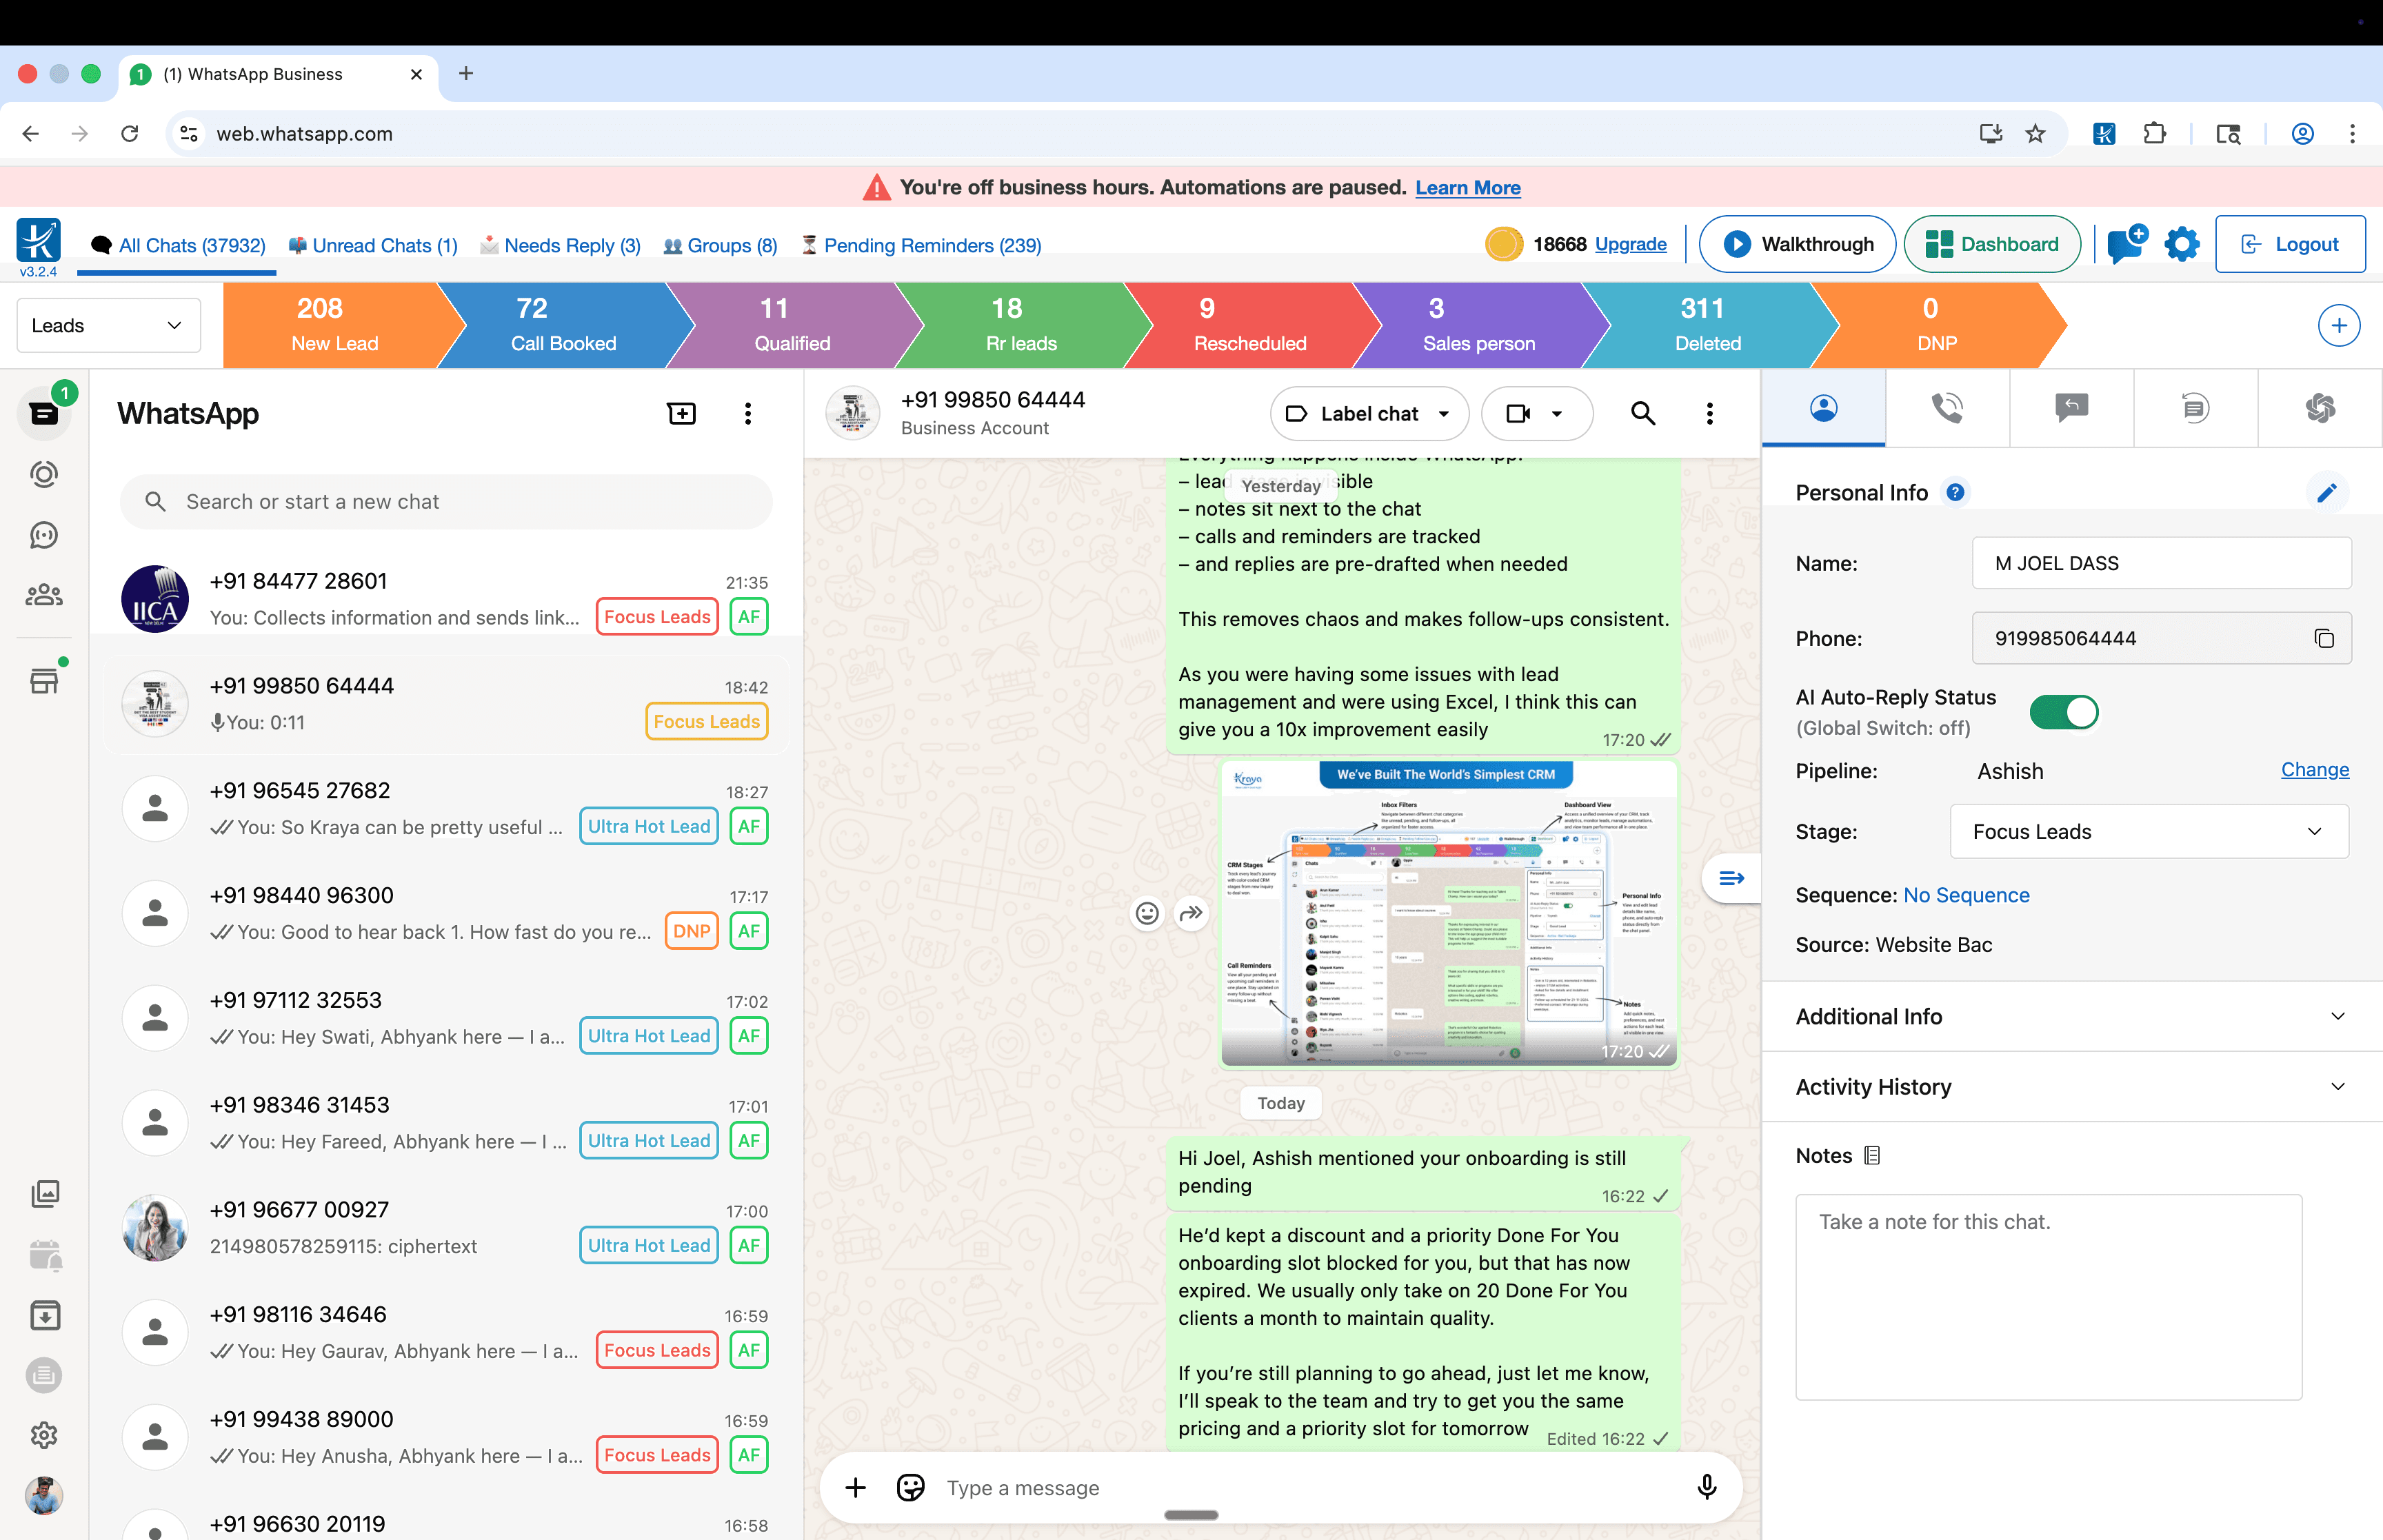The width and height of the screenshot is (2383, 1540).
Task: Click the new chat icon beside the WhatsApp title
Action: pos(681,413)
